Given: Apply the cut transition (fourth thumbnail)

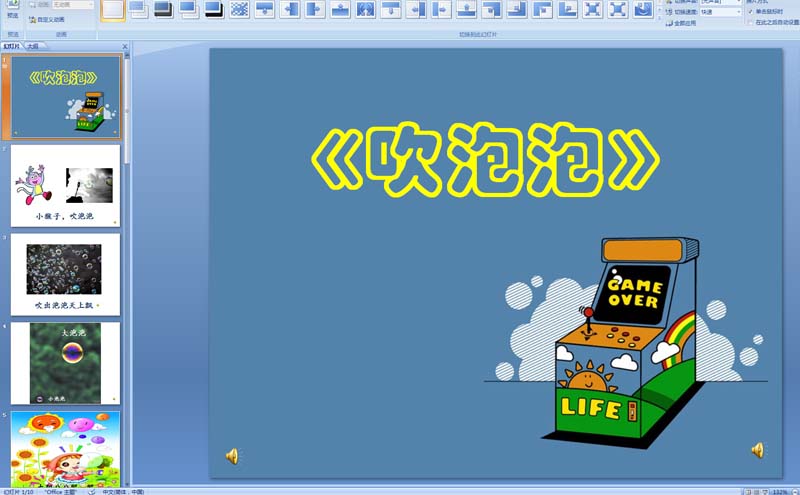Looking at the screenshot, I should point(189,9).
